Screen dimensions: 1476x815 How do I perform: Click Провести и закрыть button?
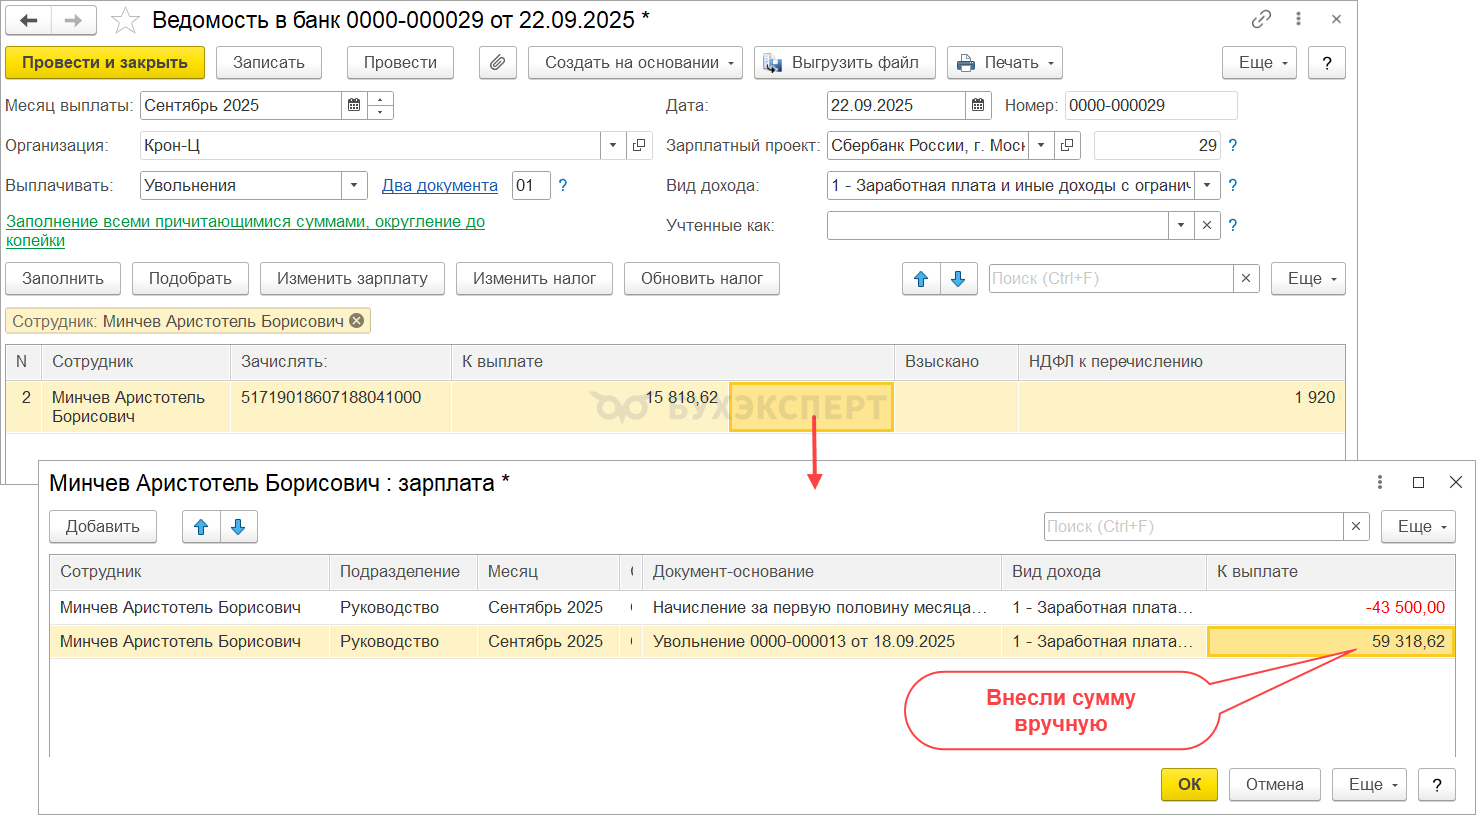click(105, 63)
